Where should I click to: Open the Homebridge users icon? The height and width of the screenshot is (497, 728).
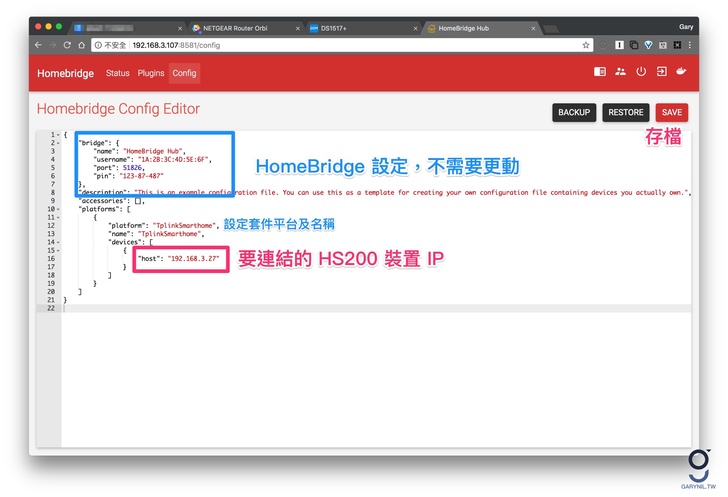point(620,72)
